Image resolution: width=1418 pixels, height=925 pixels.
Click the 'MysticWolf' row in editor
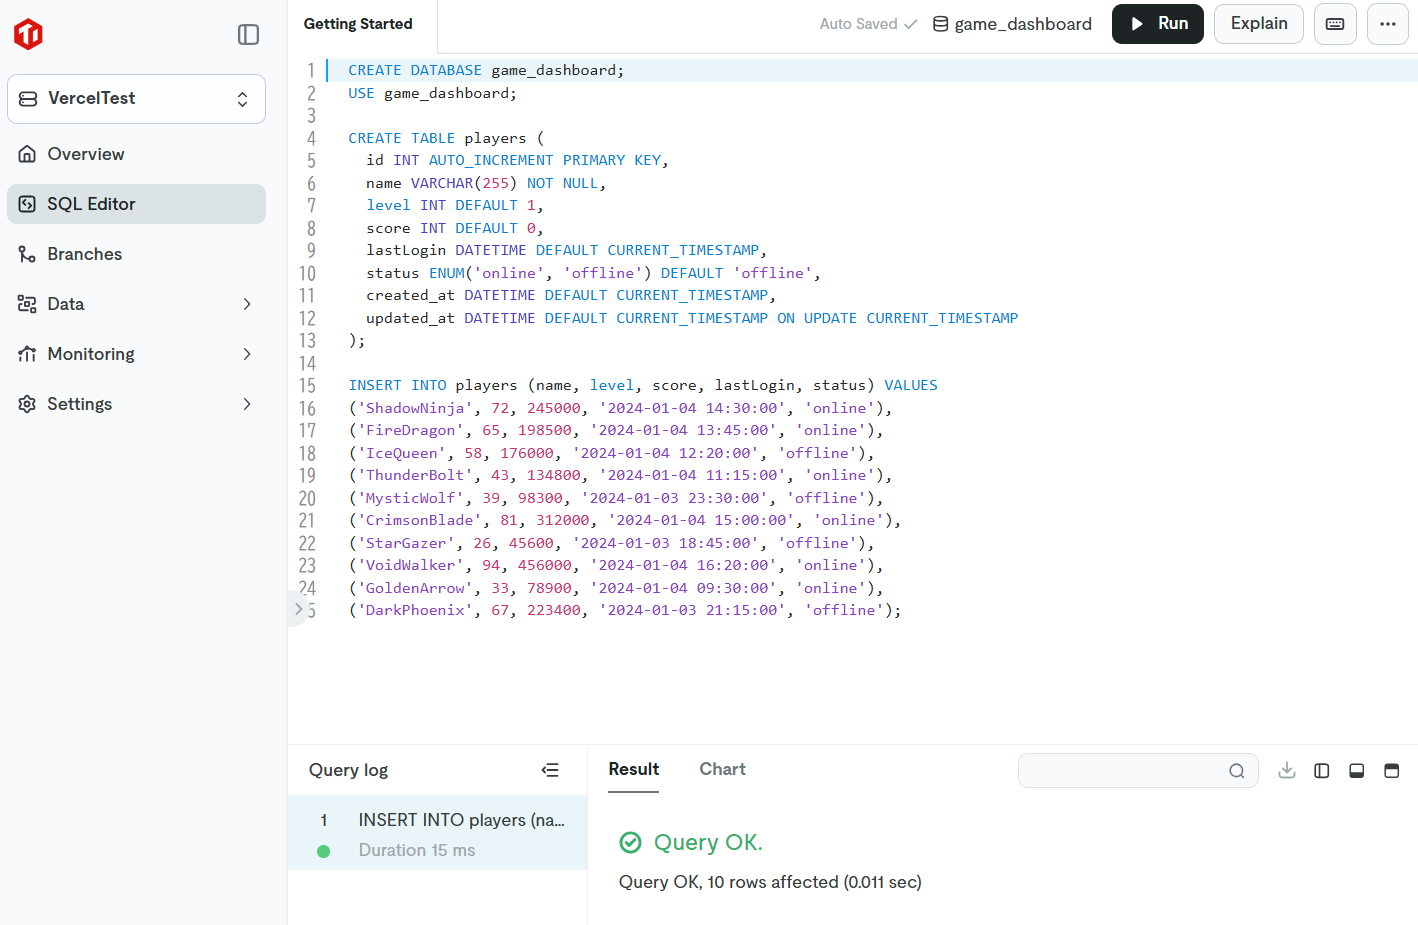point(615,498)
